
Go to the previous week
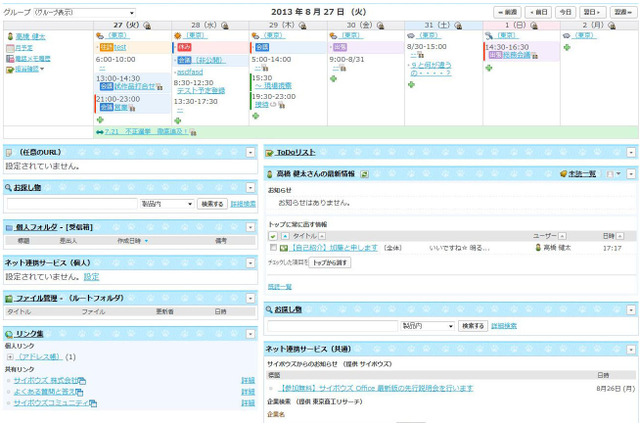pos(507,12)
